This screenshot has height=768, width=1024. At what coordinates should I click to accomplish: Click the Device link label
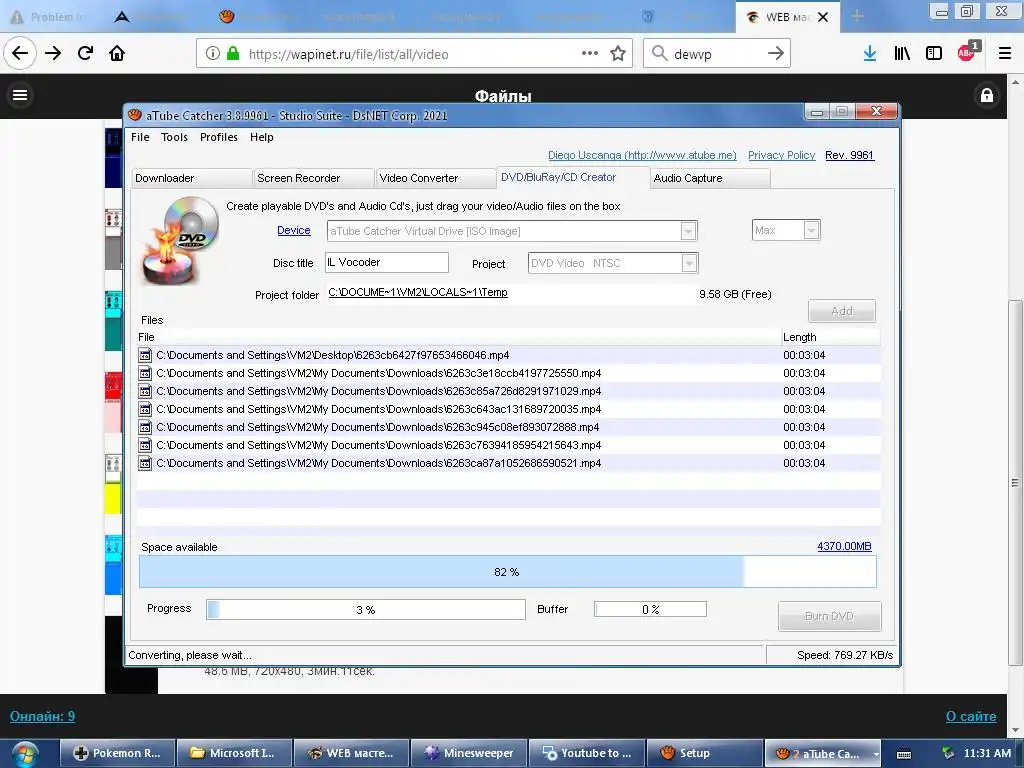point(294,231)
